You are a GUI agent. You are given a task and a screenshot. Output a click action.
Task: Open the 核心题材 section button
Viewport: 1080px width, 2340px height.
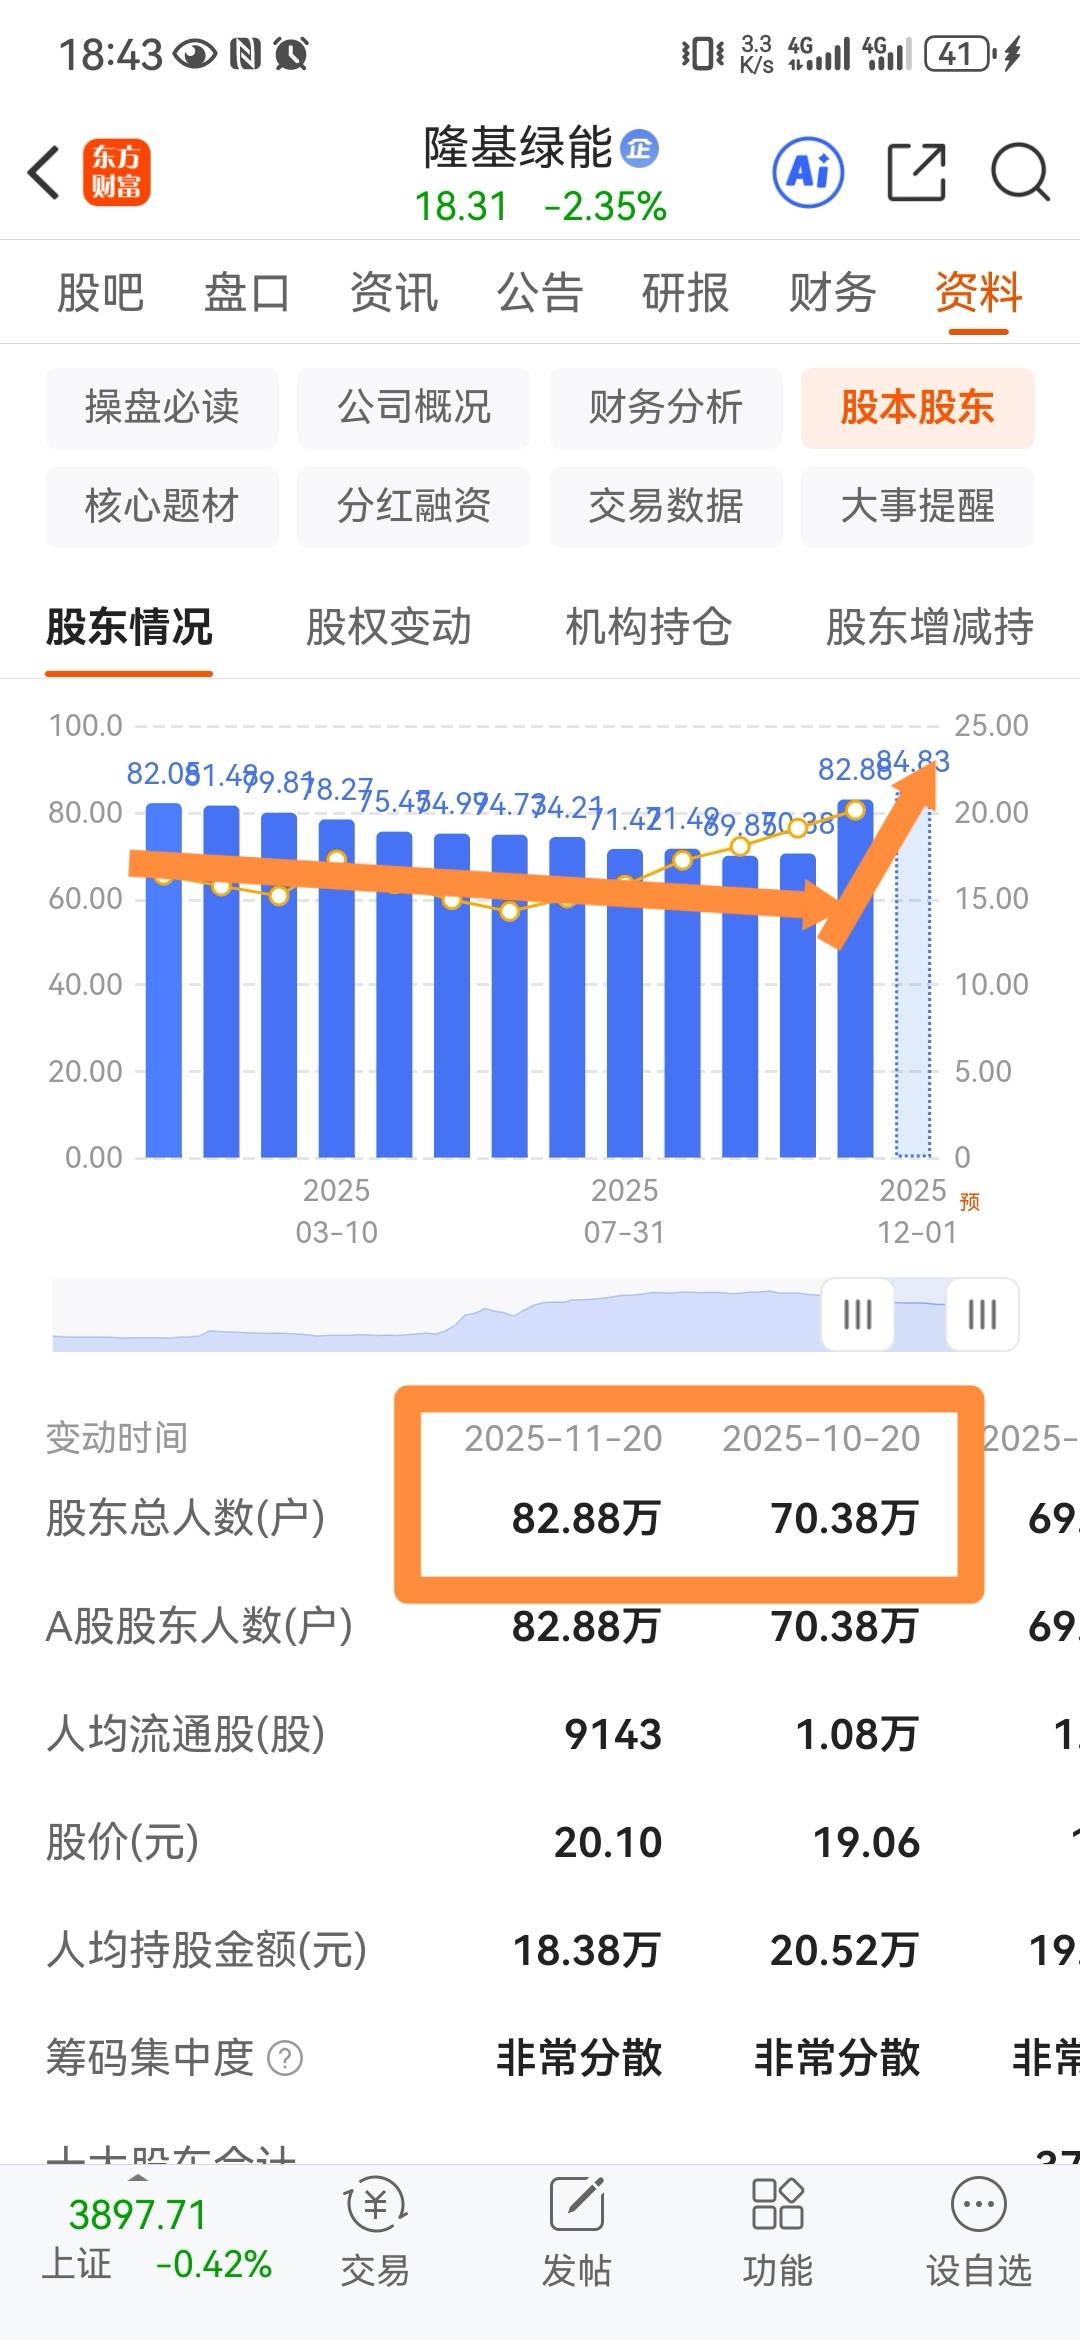162,506
